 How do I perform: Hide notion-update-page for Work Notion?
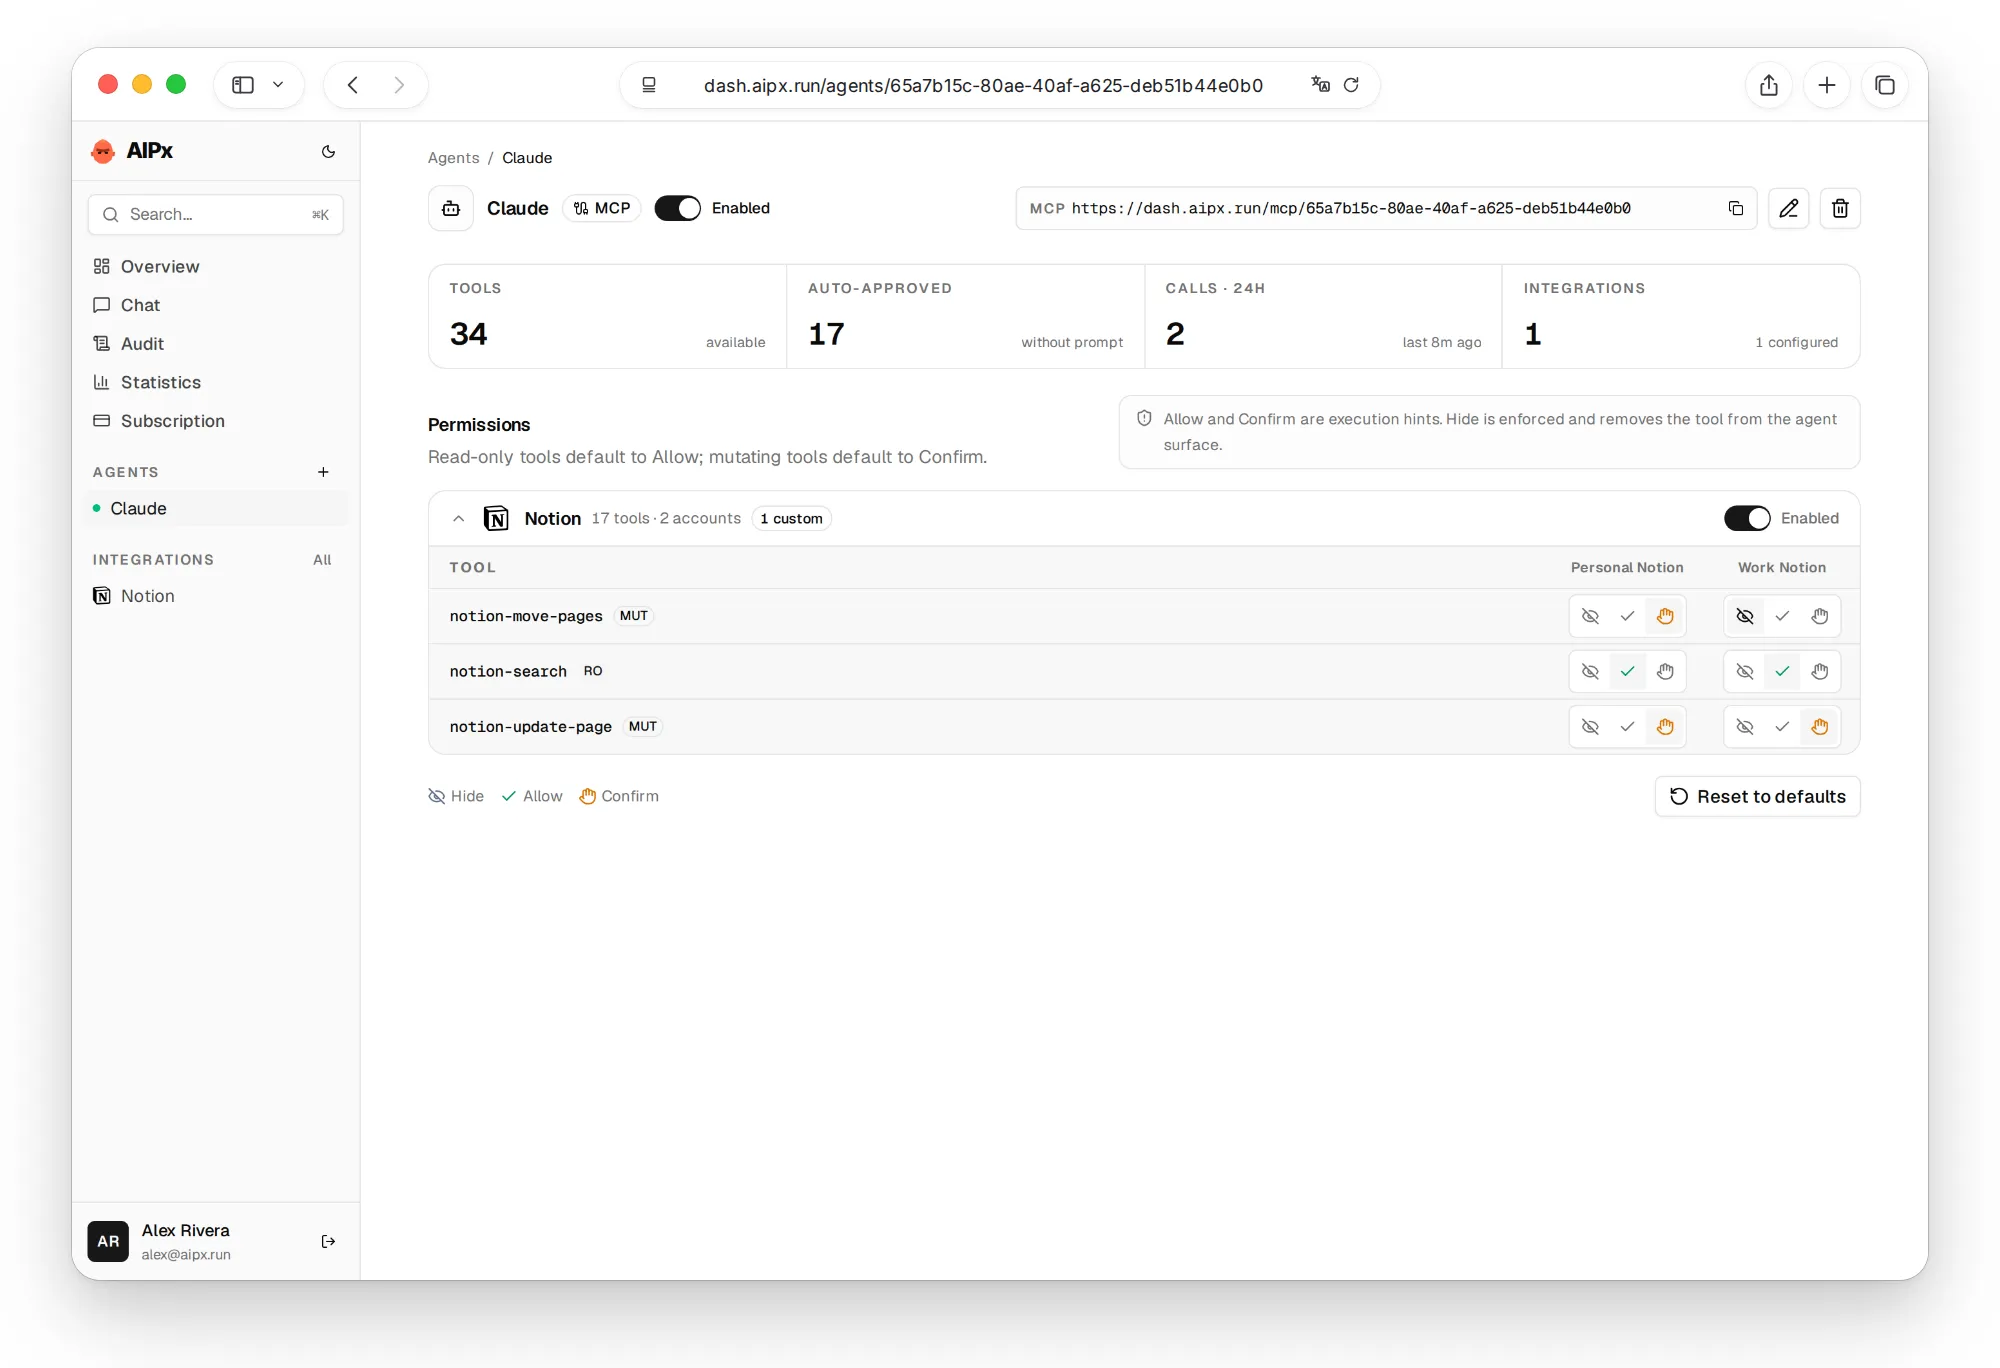coord(1745,727)
